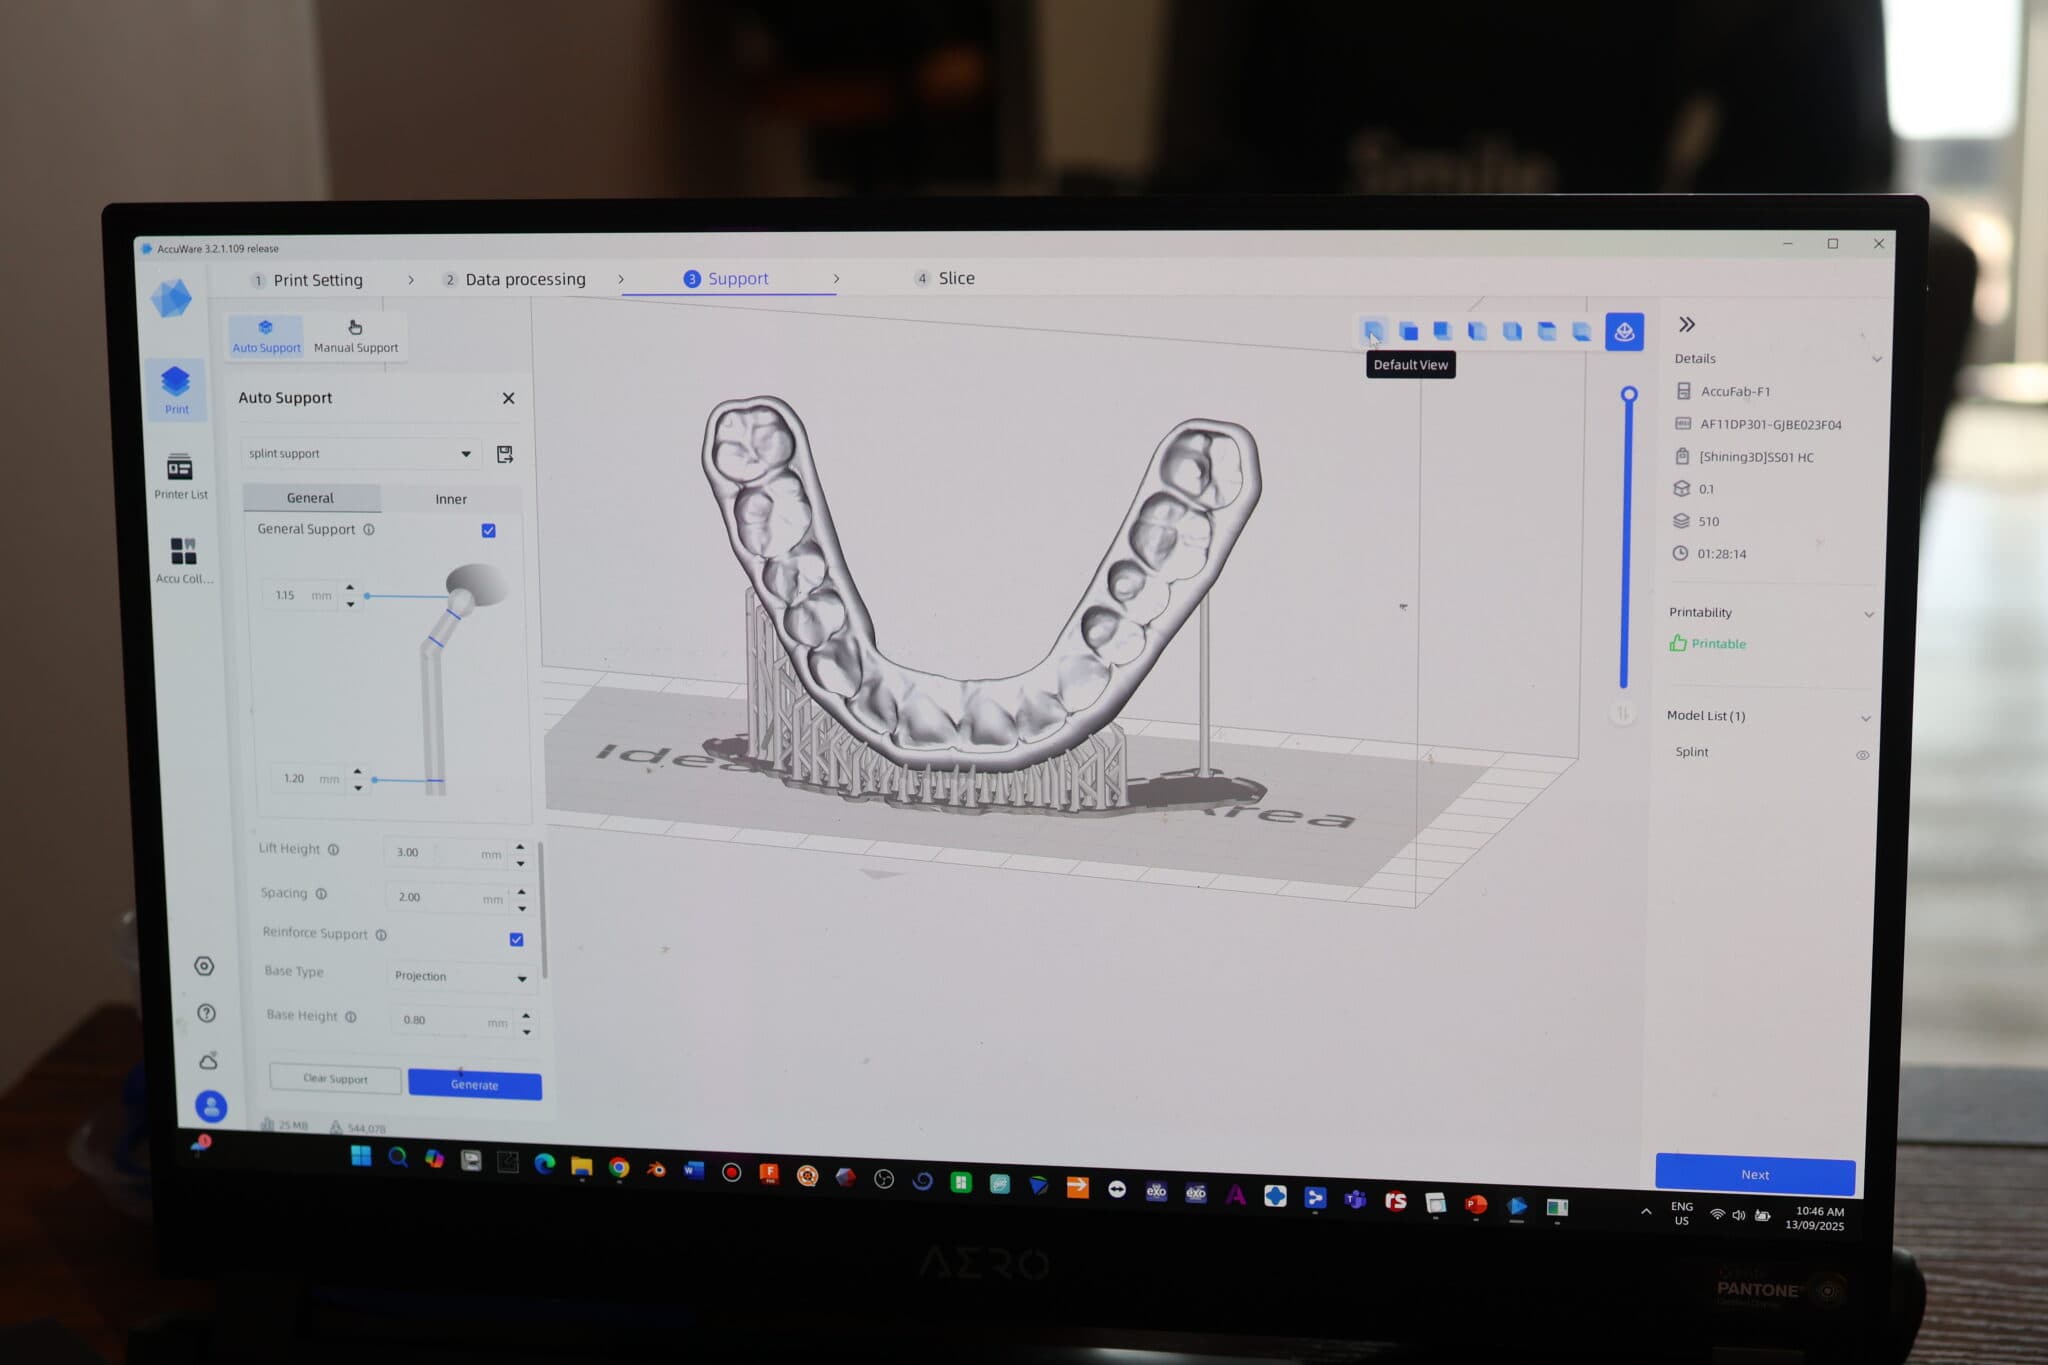Show Lift Height info tooltip
The image size is (2048, 1365).
(x=334, y=850)
